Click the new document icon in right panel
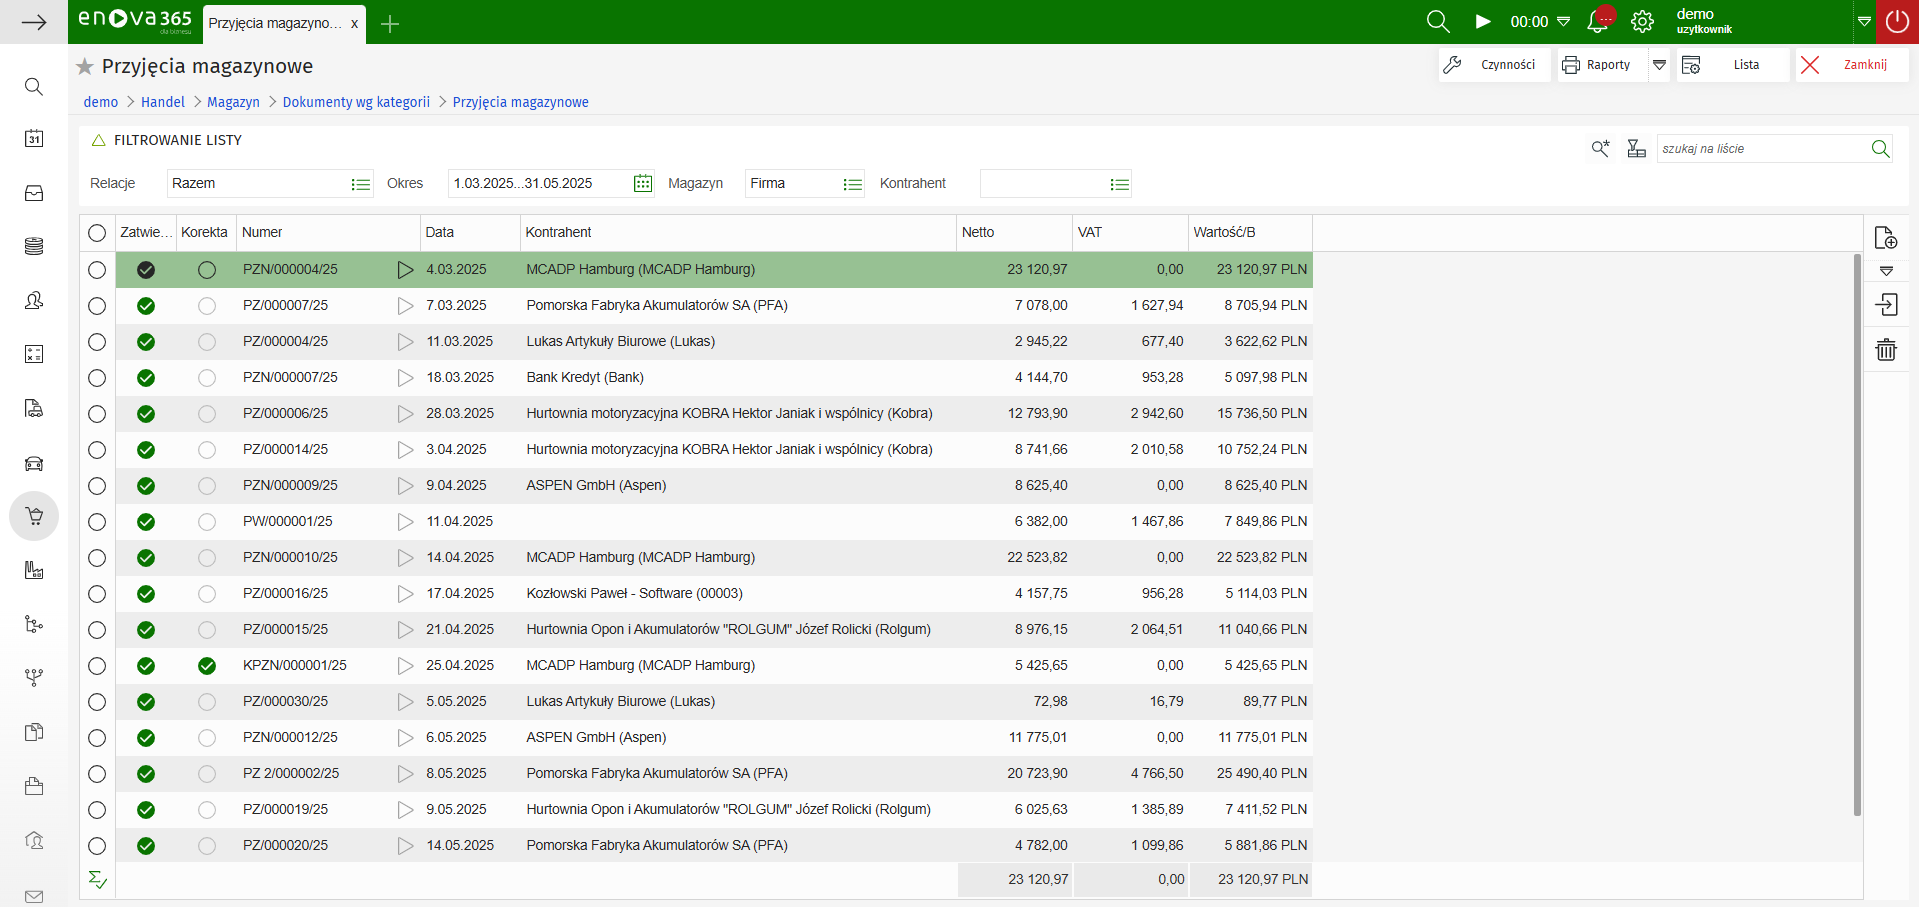1919x907 pixels. point(1885,238)
